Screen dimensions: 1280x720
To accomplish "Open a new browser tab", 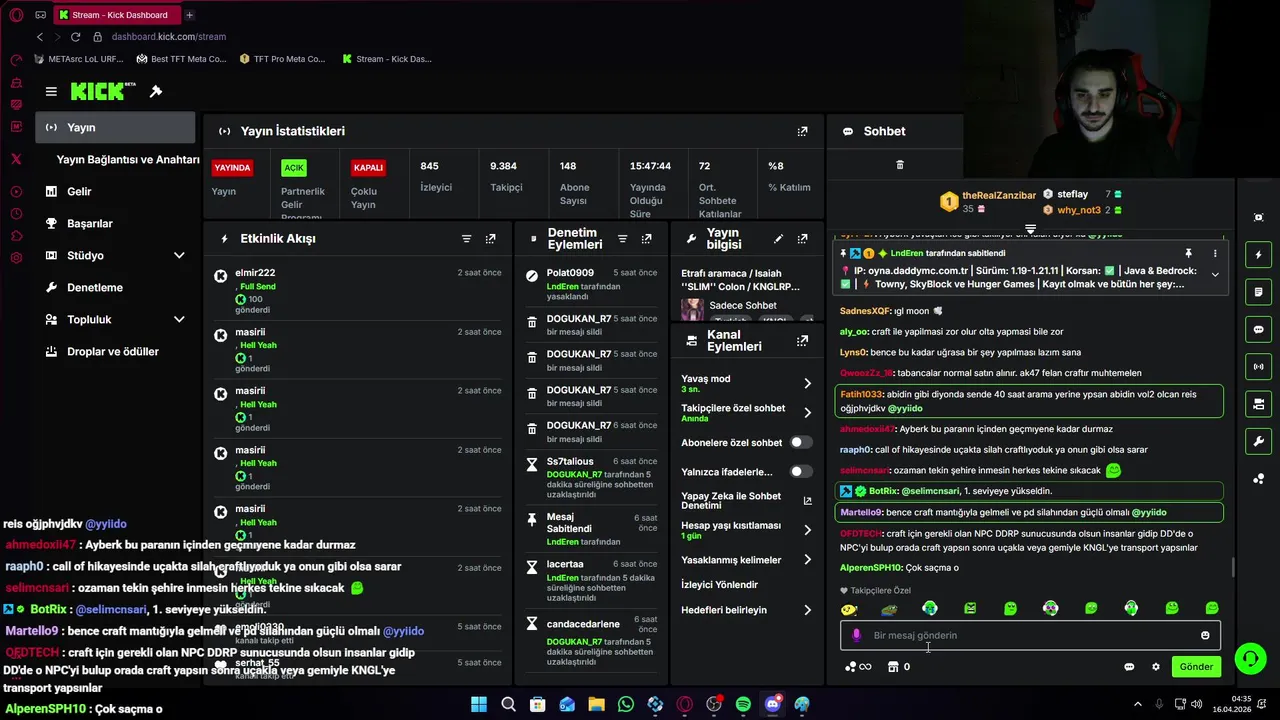I will [x=189, y=15].
